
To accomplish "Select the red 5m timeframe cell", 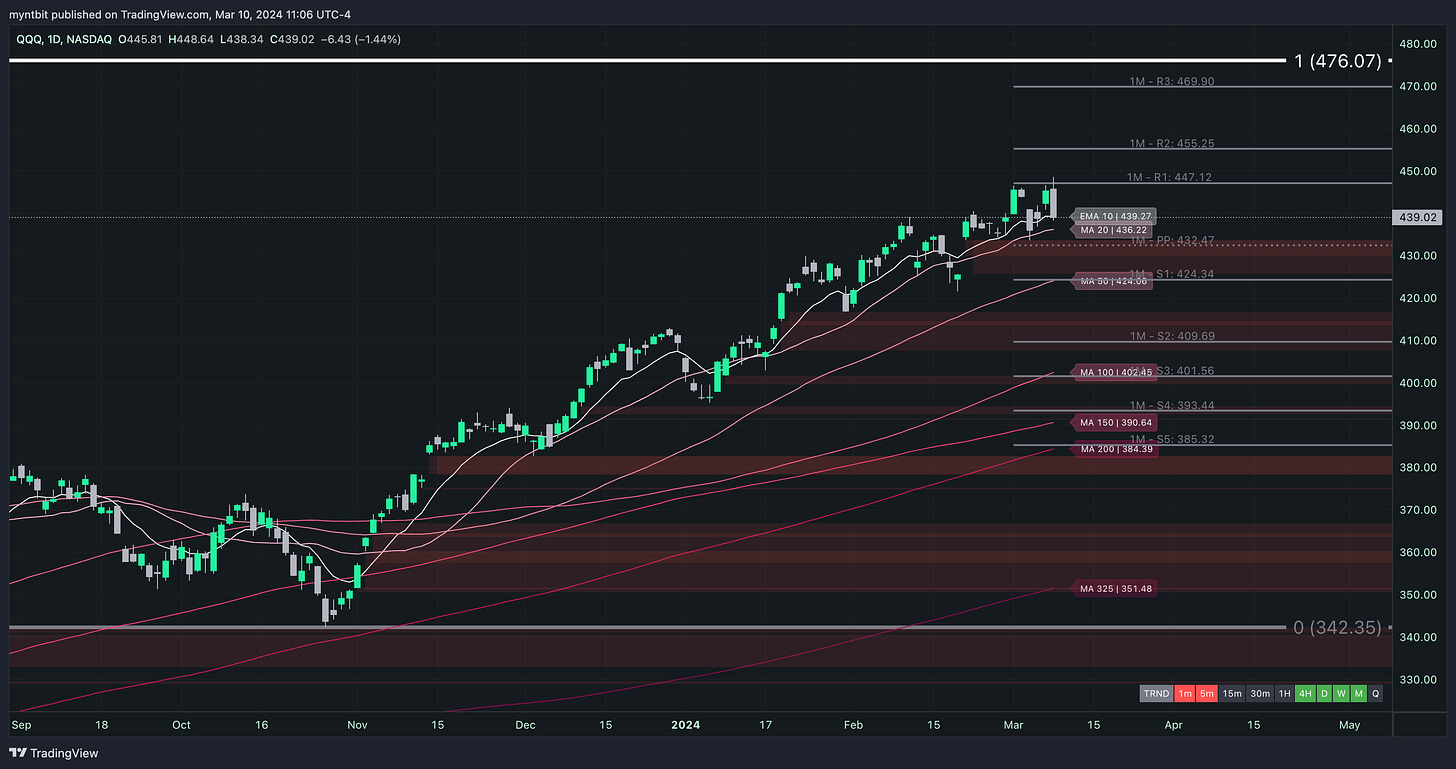I will coord(1207,693).
